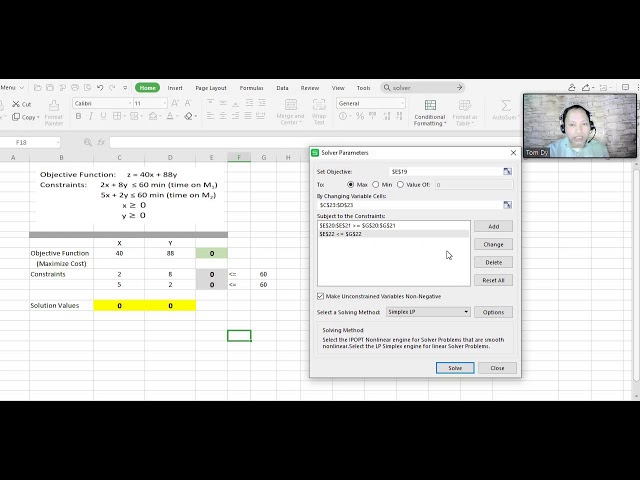Open the font name dropdown Calibri

[x=130, y=103]
